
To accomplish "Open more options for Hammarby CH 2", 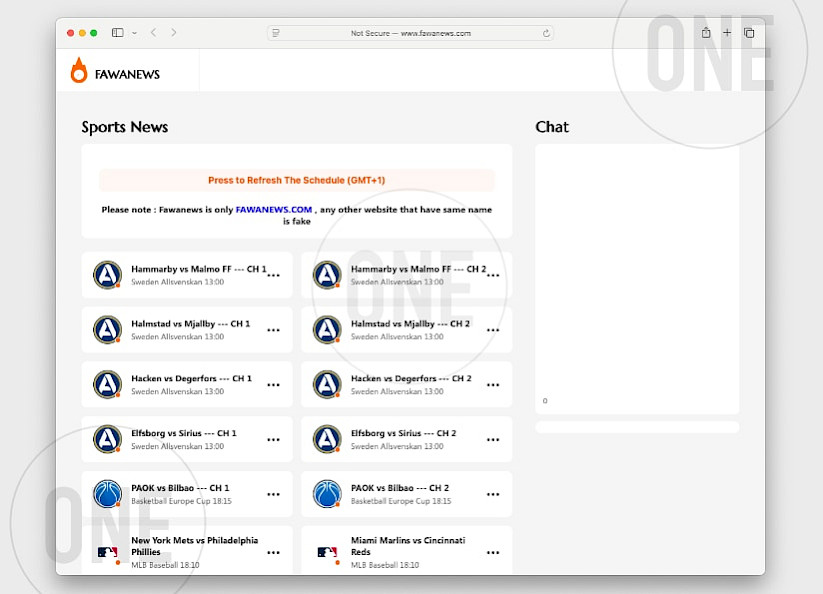I will point(493,275).
